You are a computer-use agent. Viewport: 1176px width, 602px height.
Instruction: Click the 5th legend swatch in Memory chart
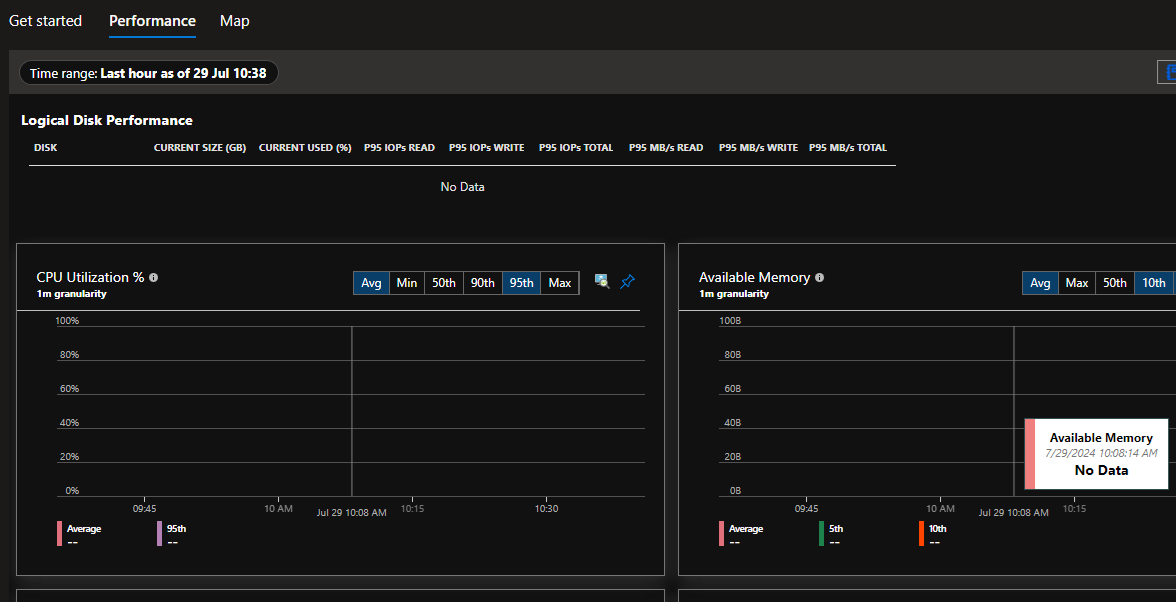click(821, 534)
